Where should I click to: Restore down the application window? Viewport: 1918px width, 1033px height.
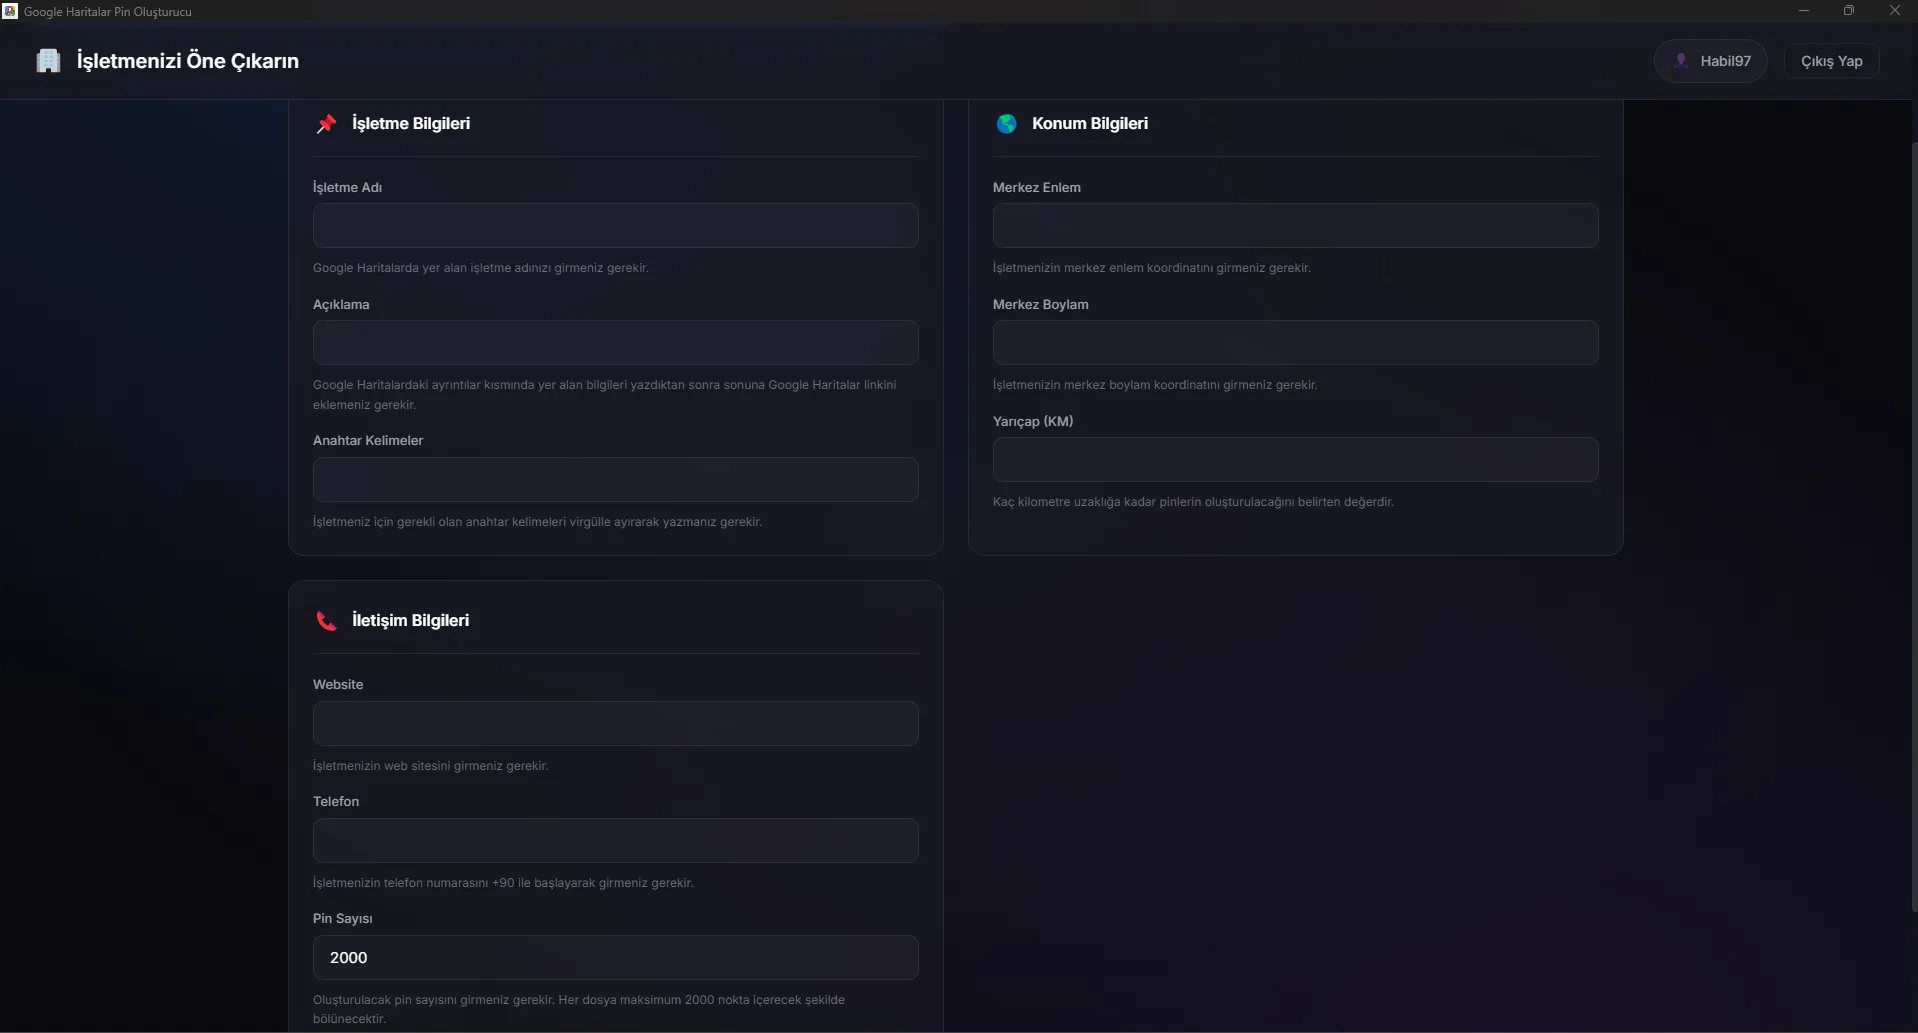coord(1849,11)
